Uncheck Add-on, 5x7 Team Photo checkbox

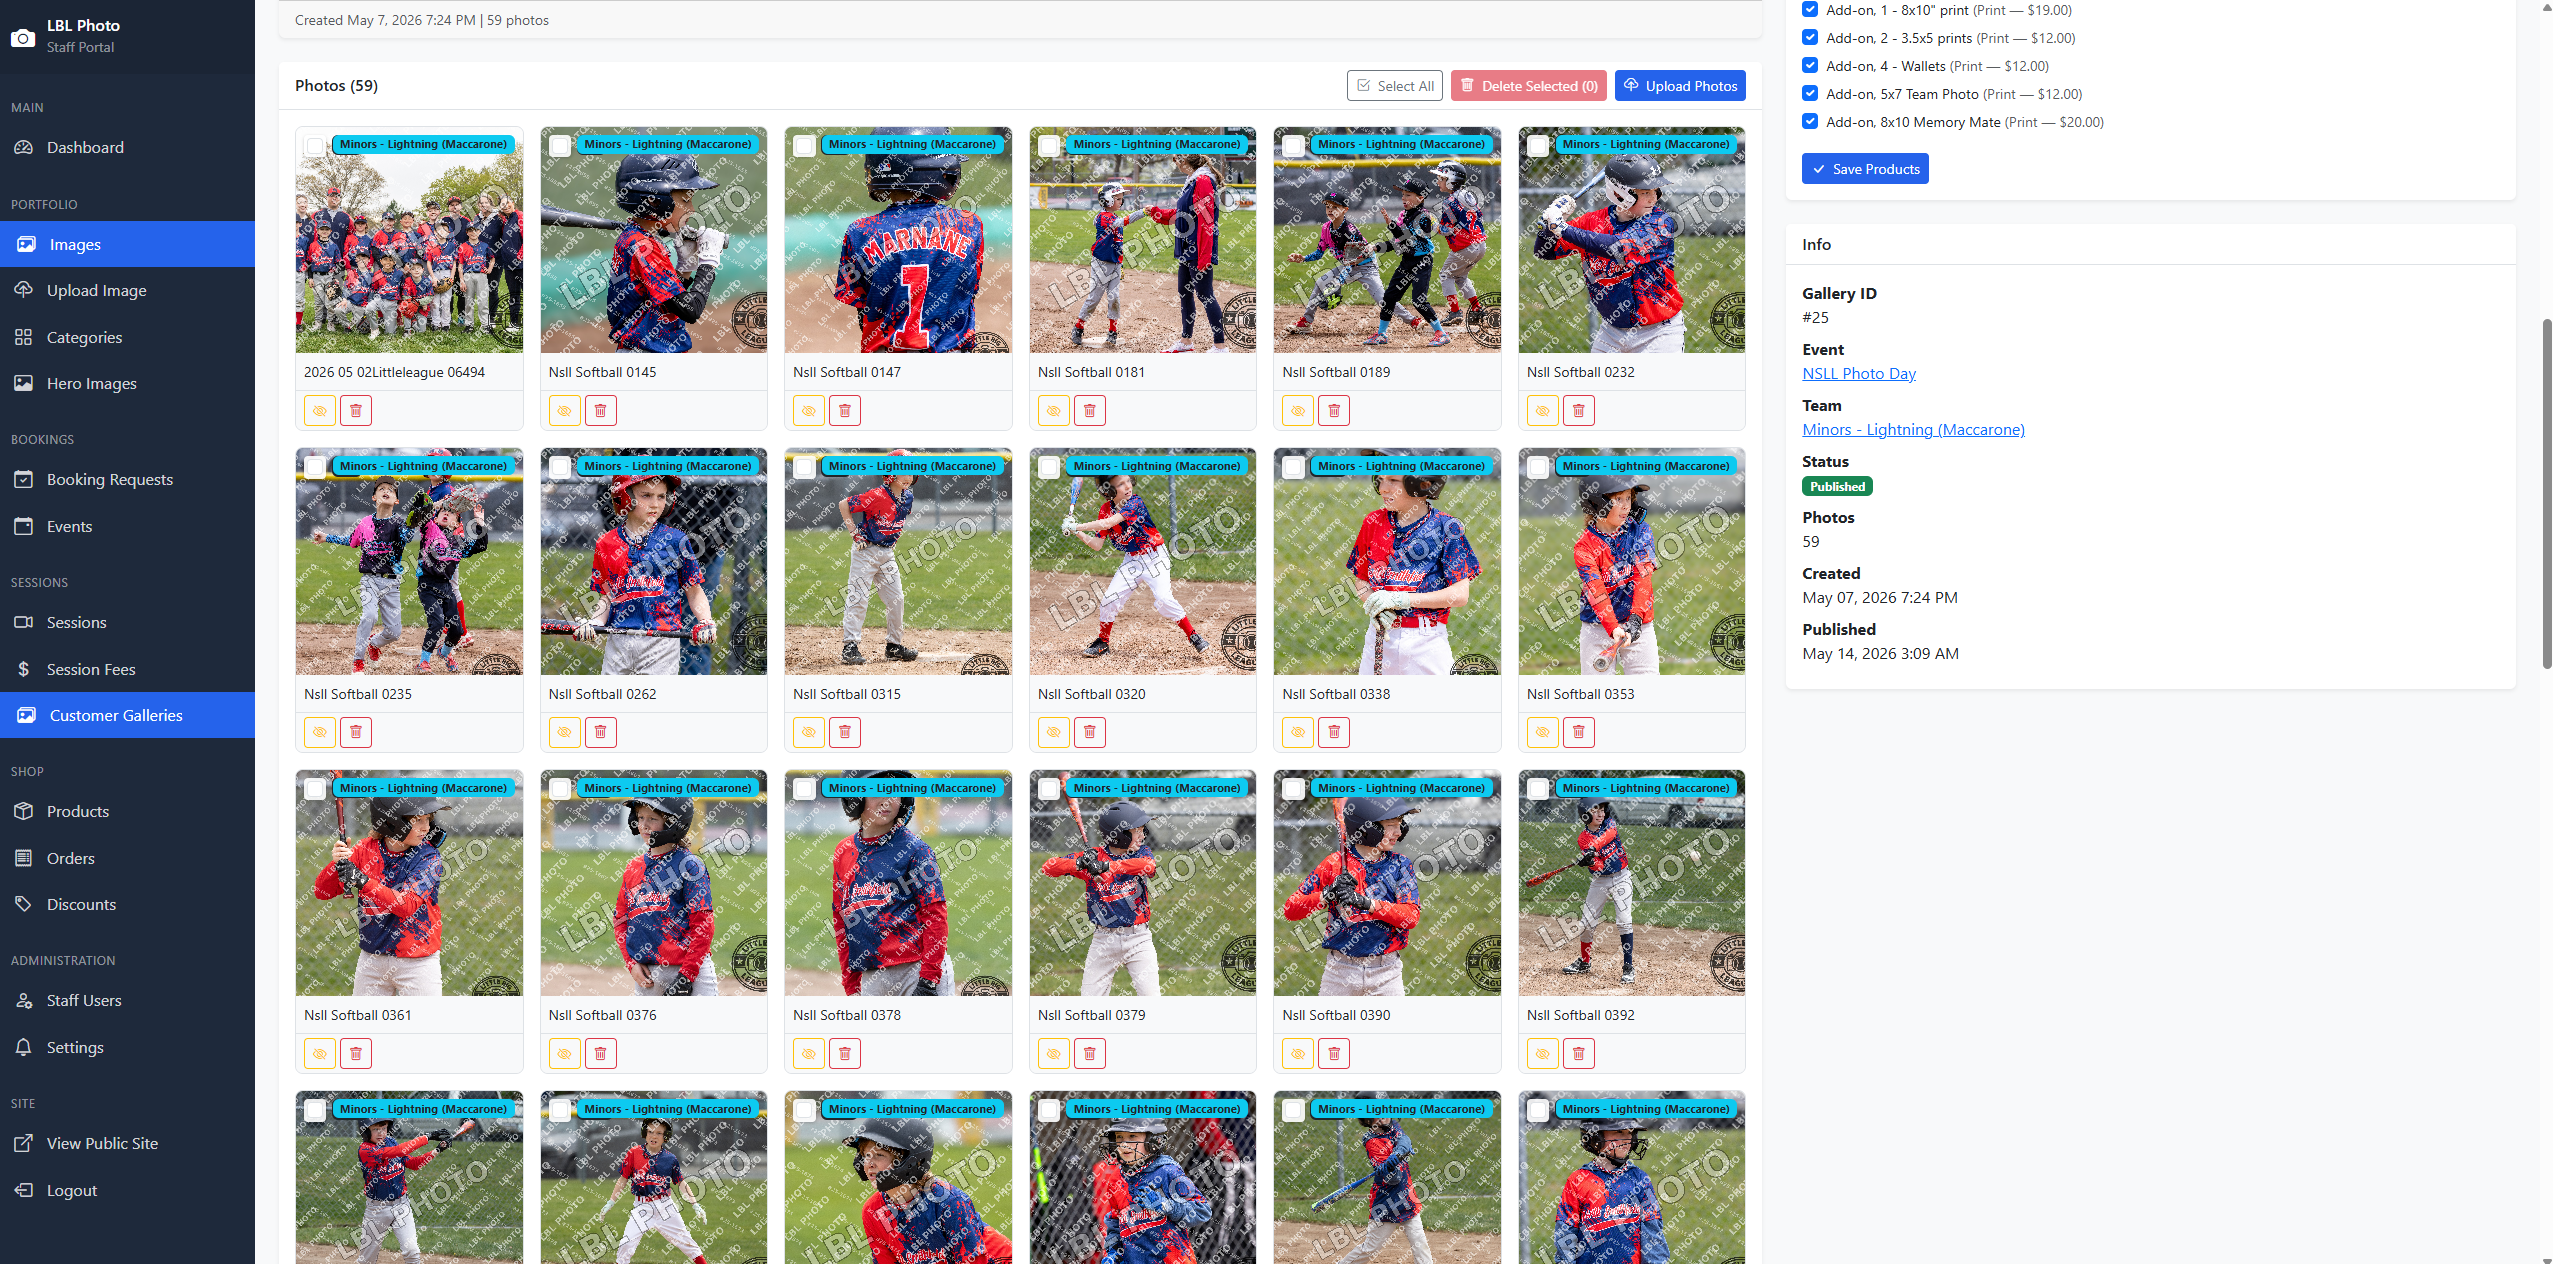1810,94
